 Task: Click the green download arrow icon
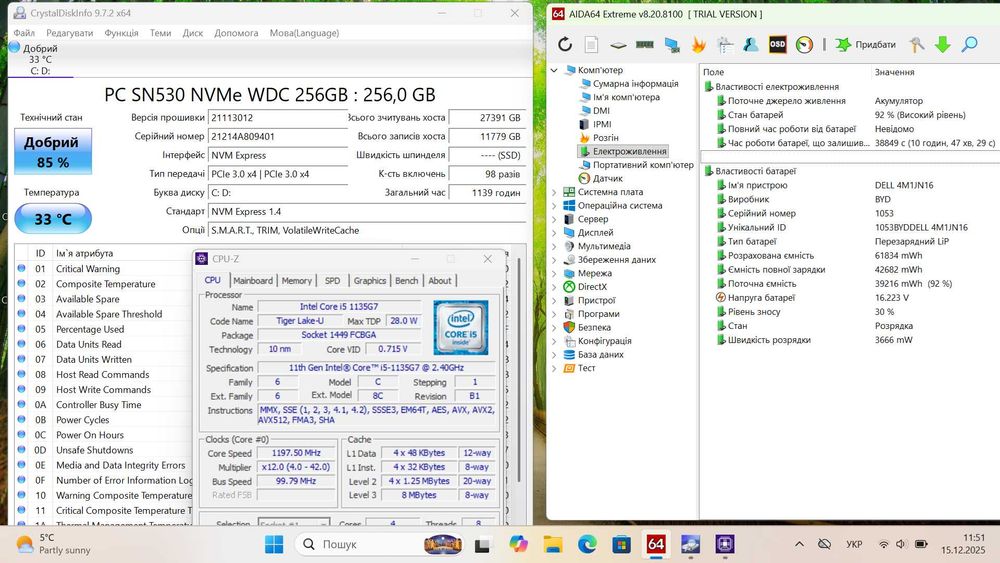pyautogui.click(x=943, y=45)
